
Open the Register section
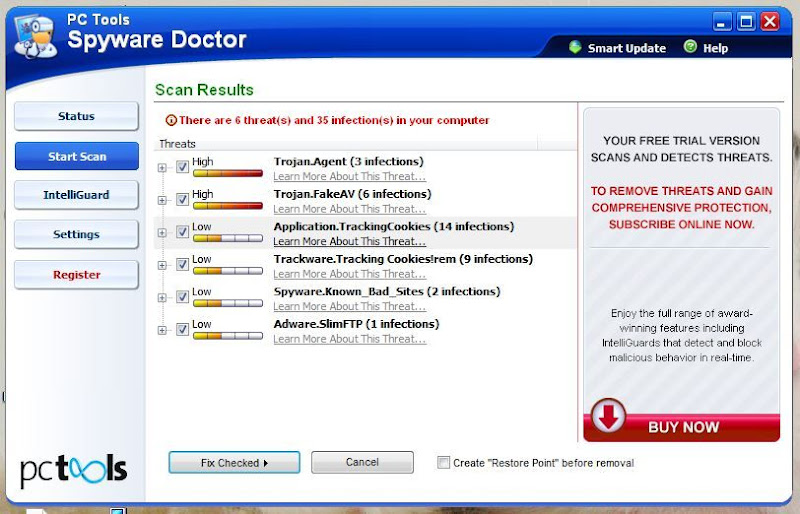coord(76,275)
